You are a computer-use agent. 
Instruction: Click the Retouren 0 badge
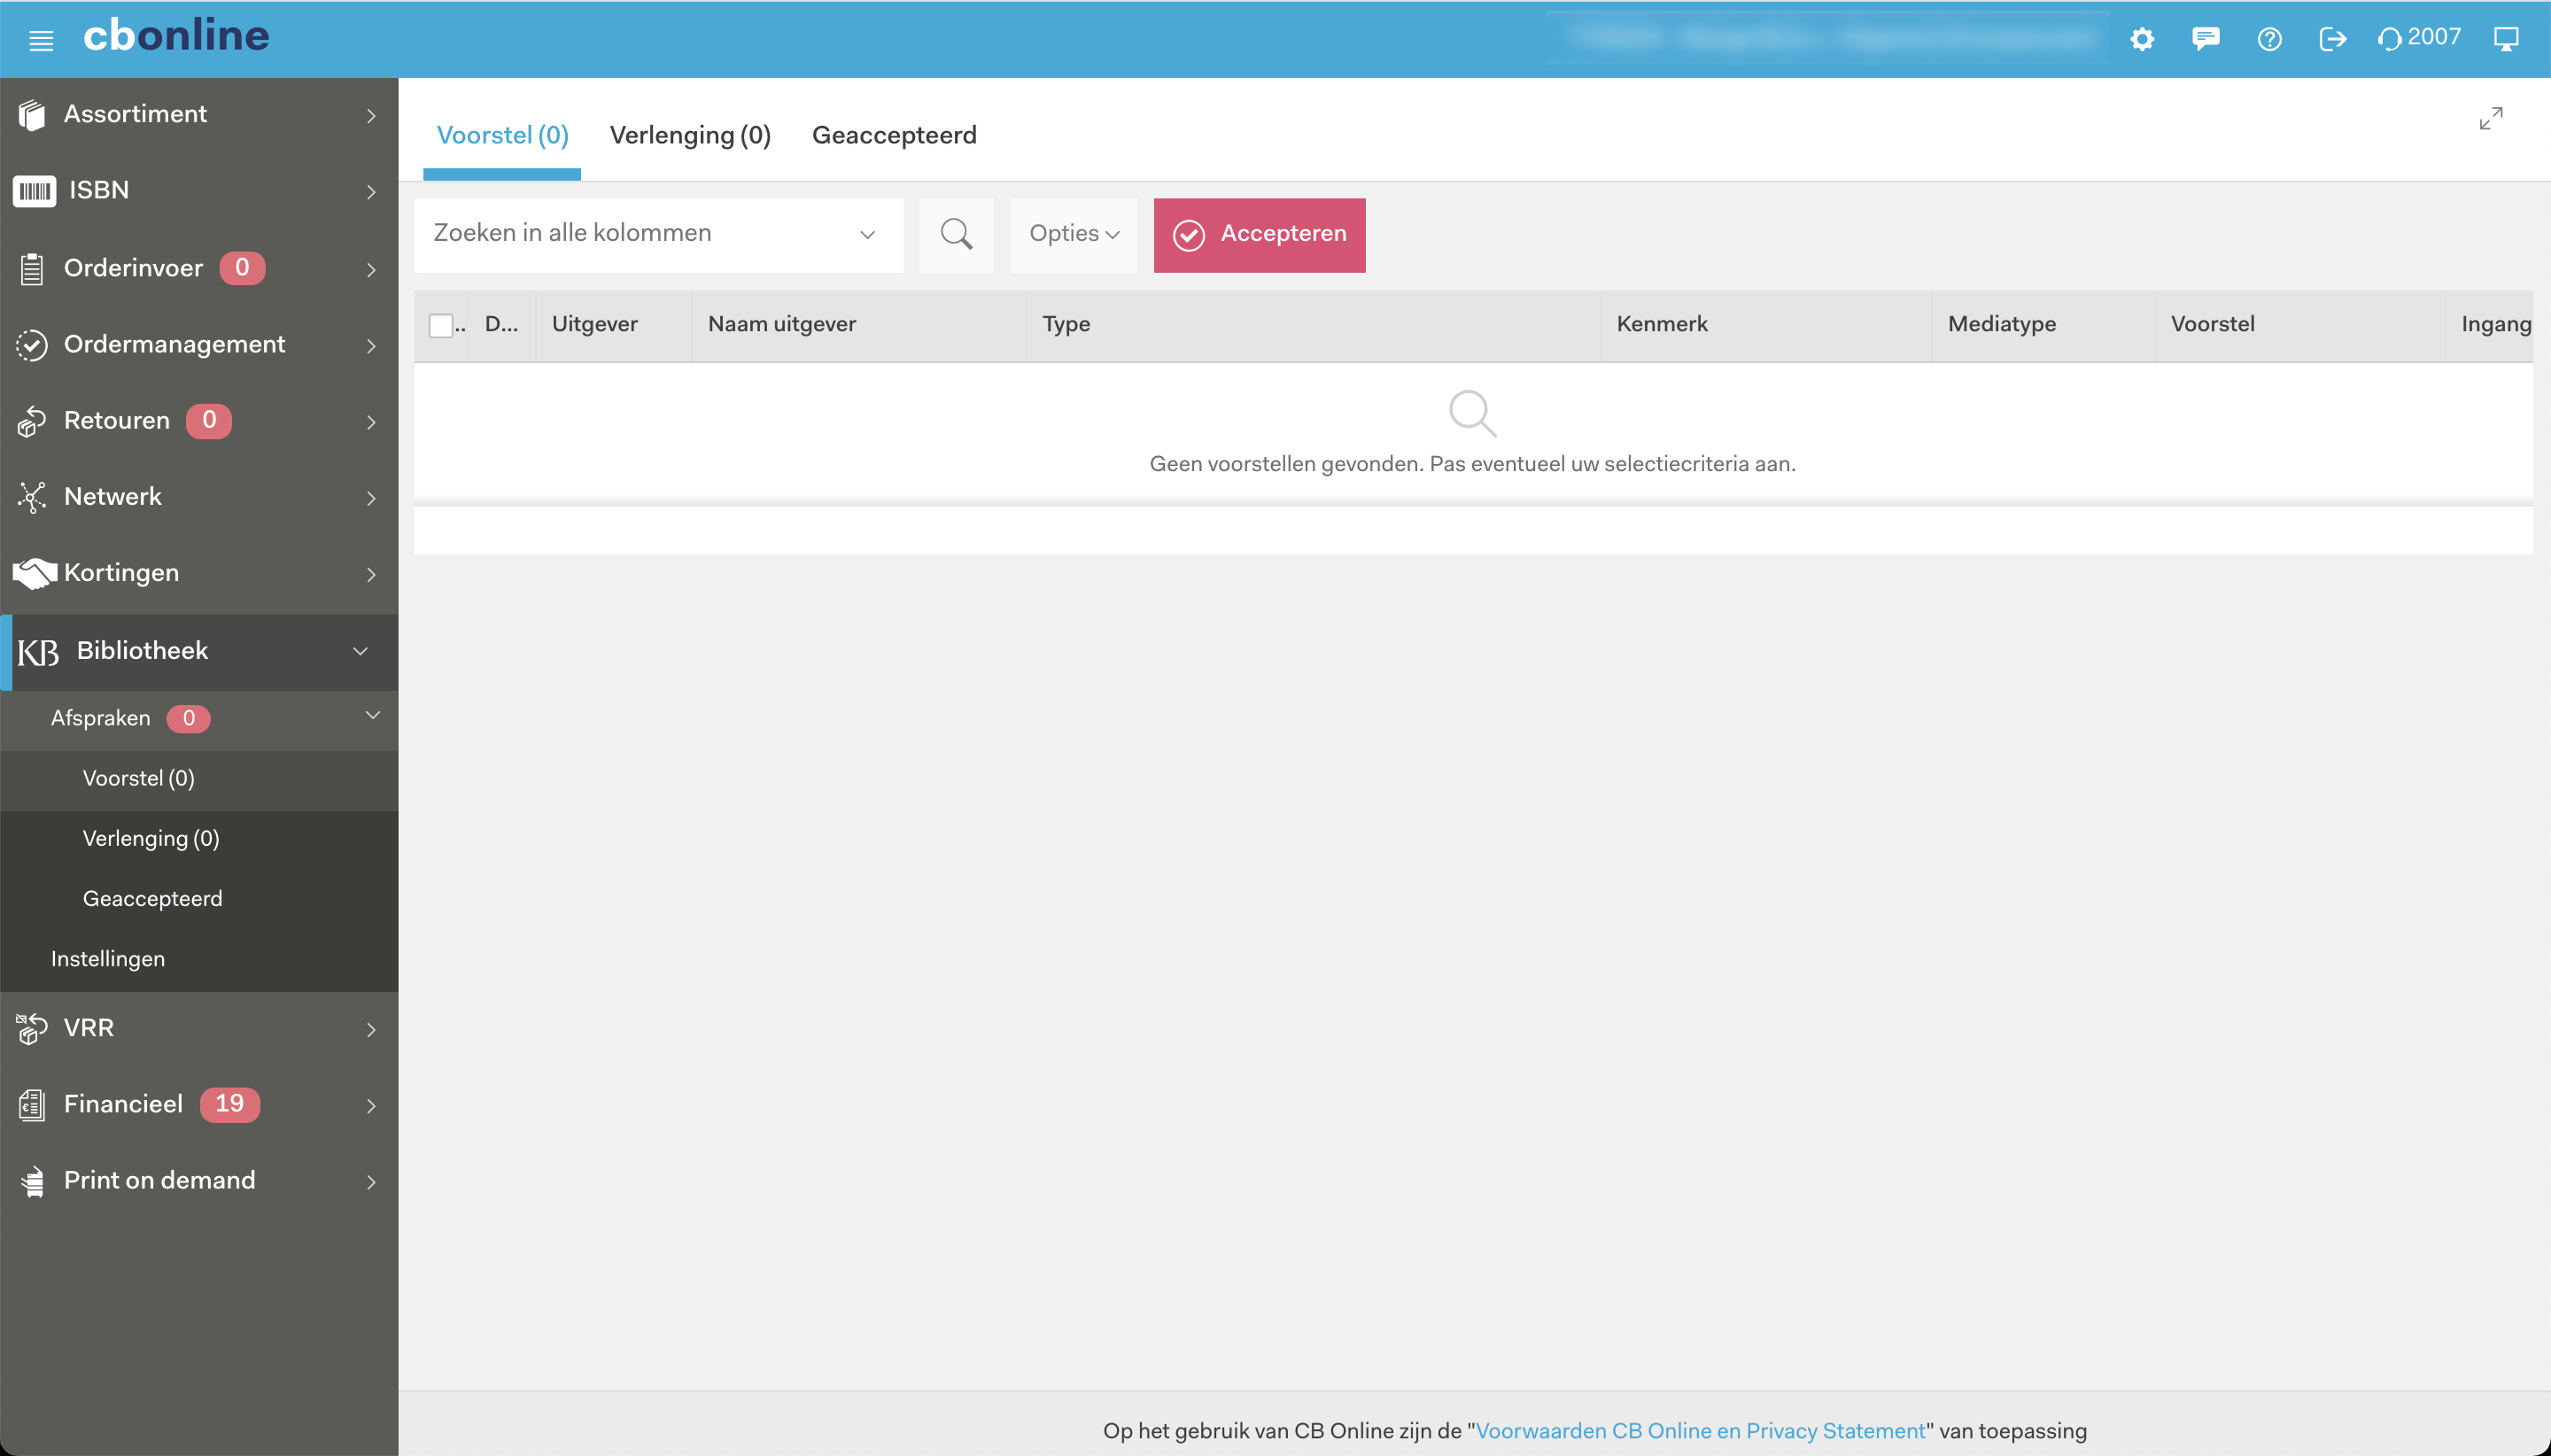pyautogui.click(x=209, y=421)
